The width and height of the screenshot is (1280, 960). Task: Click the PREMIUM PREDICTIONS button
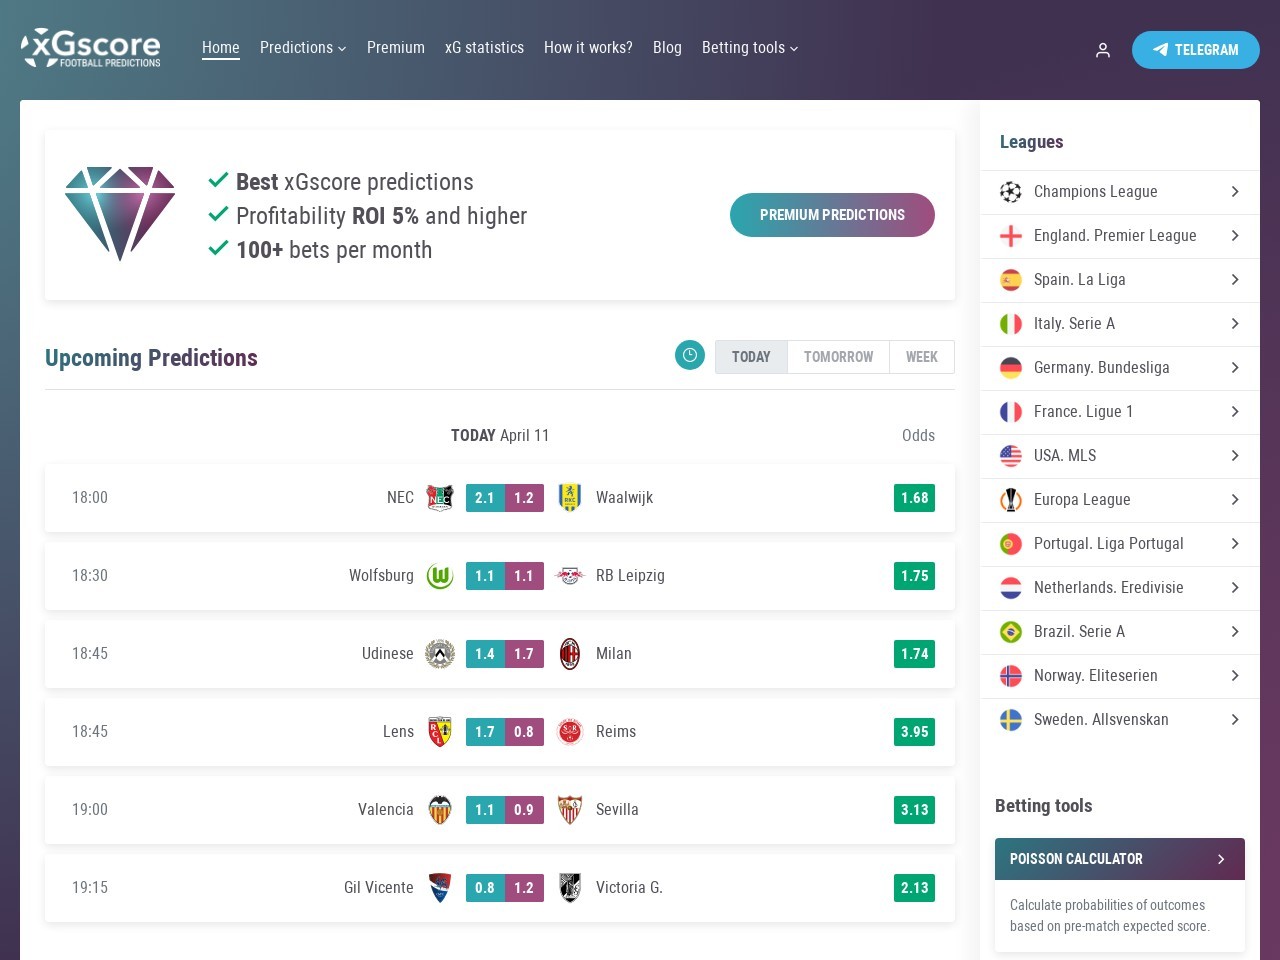(832, 215)
